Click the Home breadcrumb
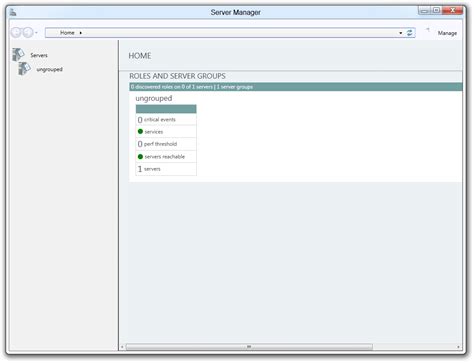 (67, 33)
